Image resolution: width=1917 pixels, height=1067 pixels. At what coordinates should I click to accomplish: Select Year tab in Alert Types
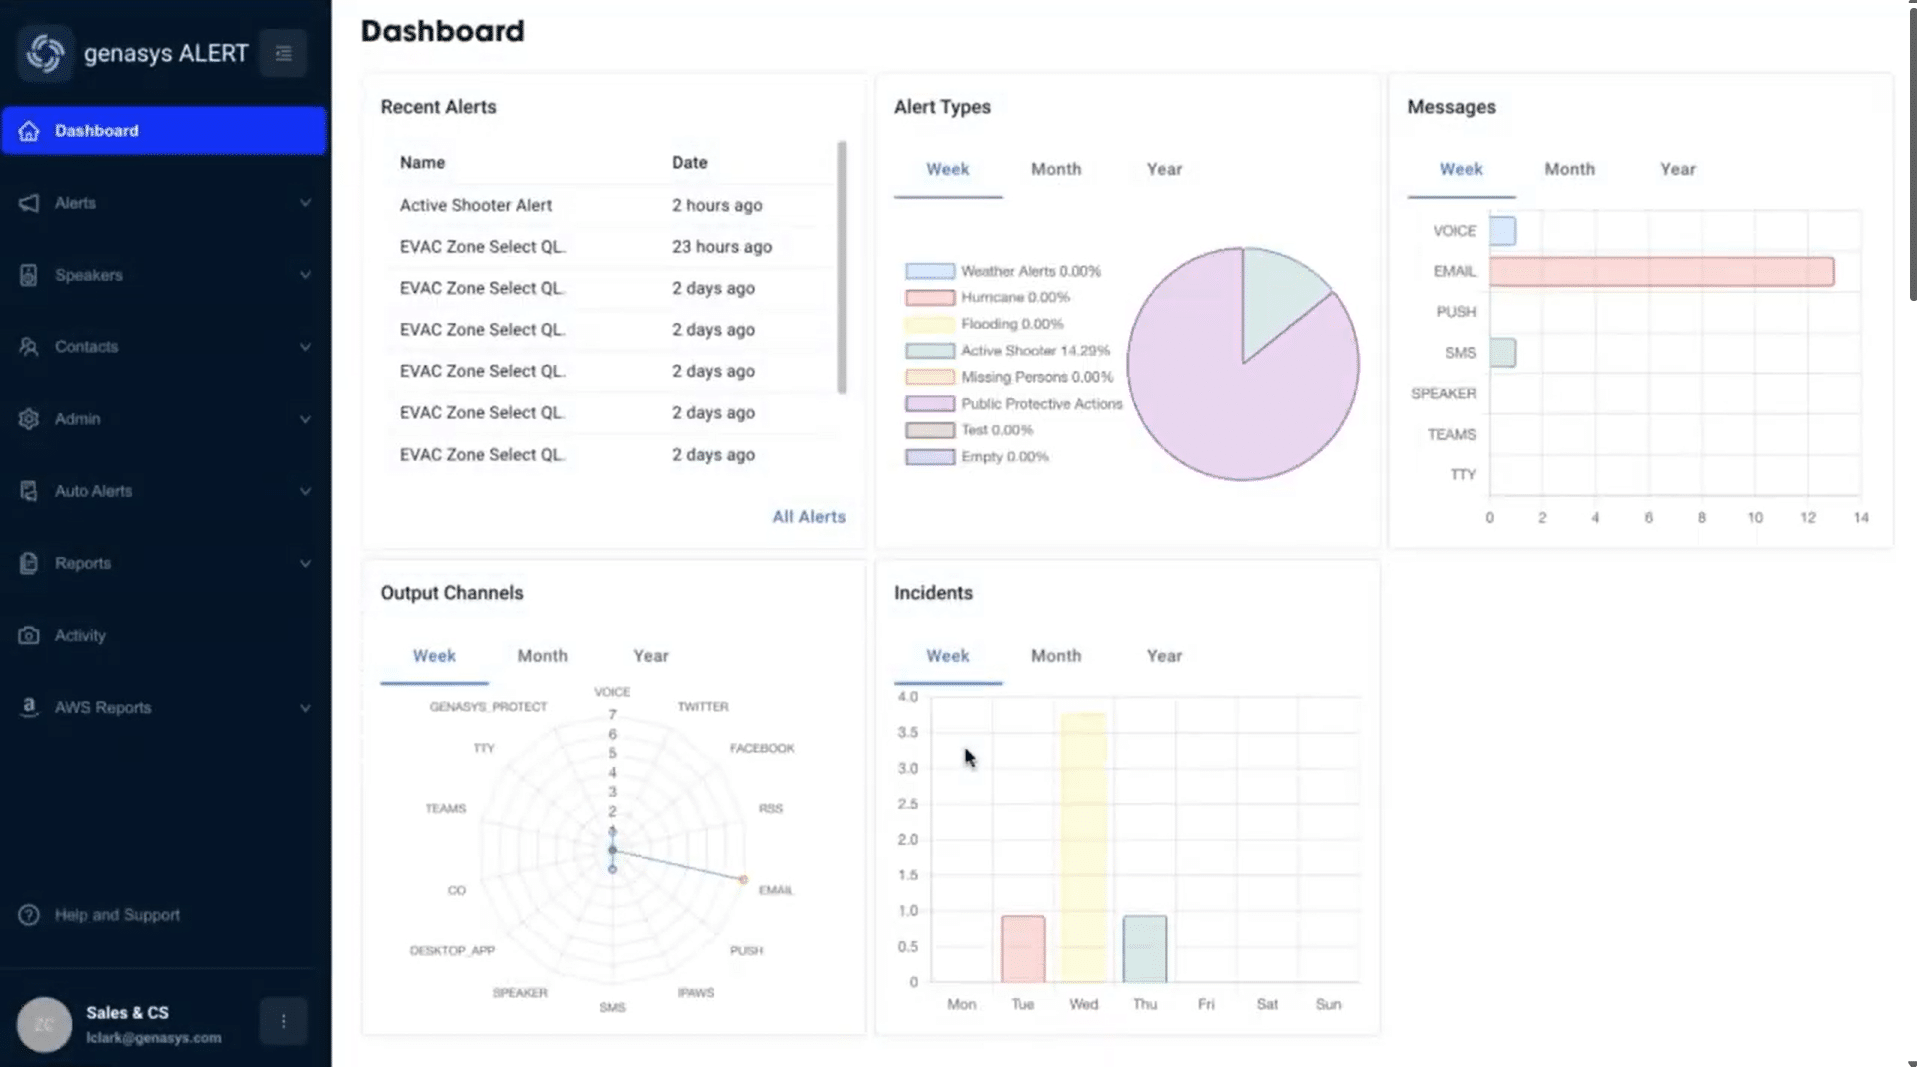pyautogui.click(x=1164, y=170)
